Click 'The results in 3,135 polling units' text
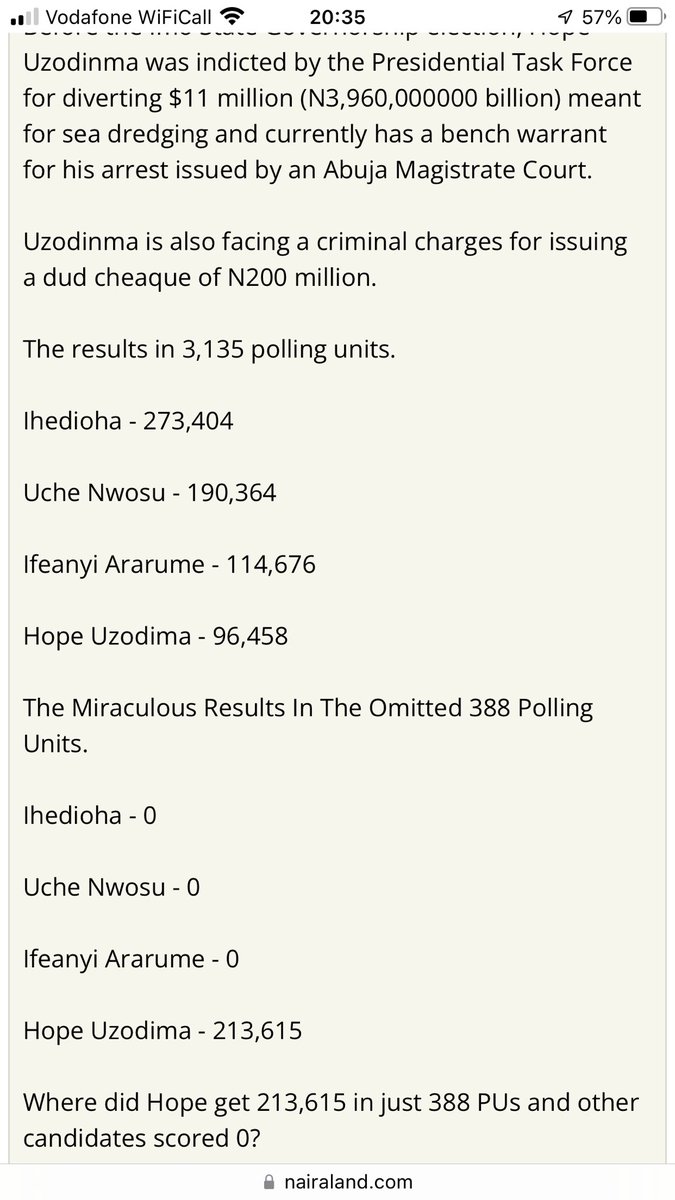Image resolution: width=675 pixels, height=1200 pixels. point(210,350)
